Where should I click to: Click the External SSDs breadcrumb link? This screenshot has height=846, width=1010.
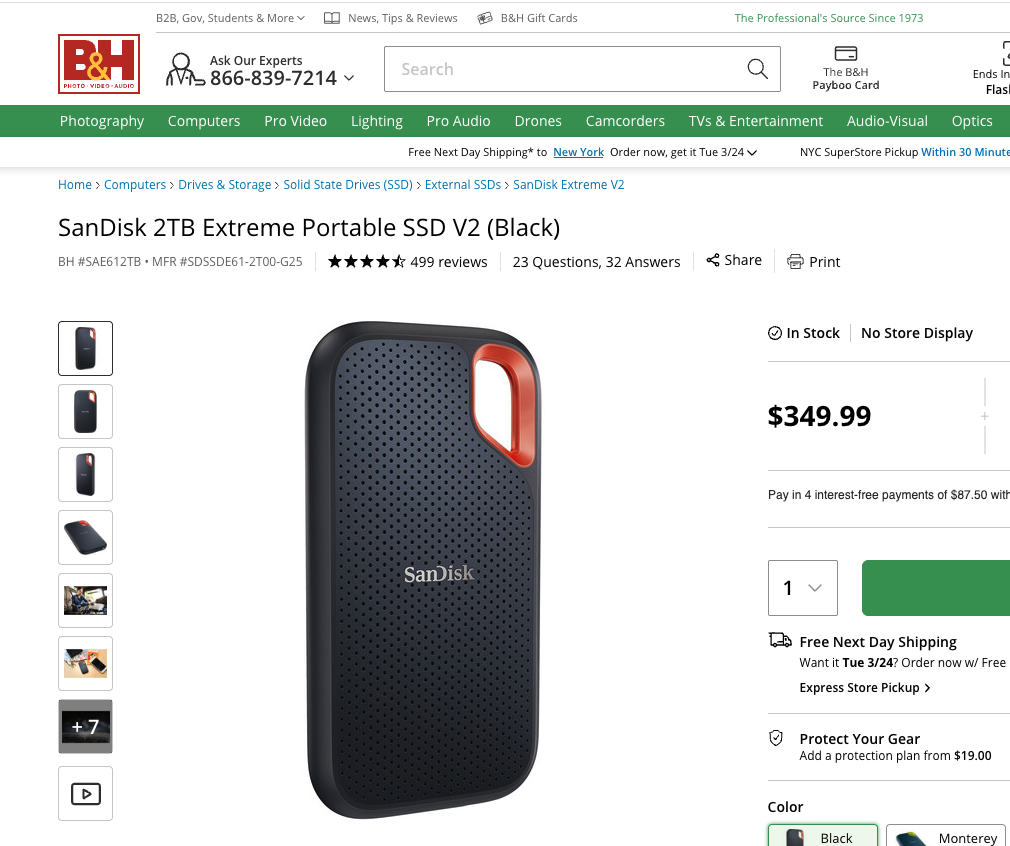pos(463,185)
